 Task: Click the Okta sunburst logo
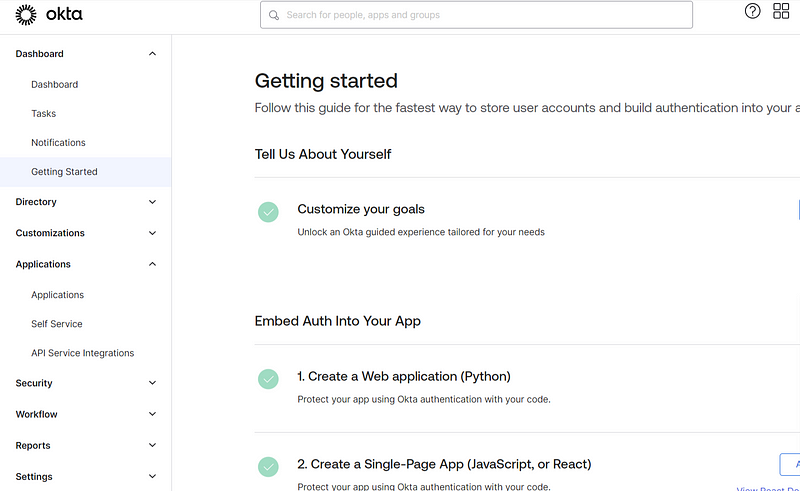tap(26, 15)
